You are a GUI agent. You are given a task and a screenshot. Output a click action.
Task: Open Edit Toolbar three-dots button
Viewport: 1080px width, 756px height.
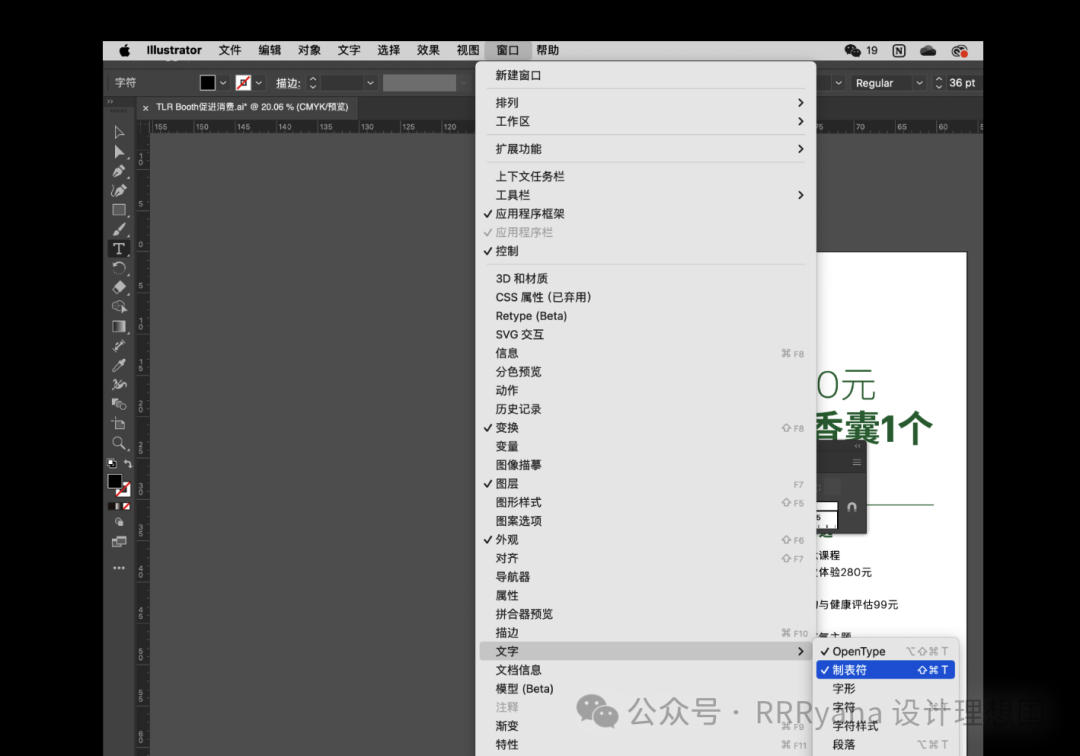pos(119,568)
